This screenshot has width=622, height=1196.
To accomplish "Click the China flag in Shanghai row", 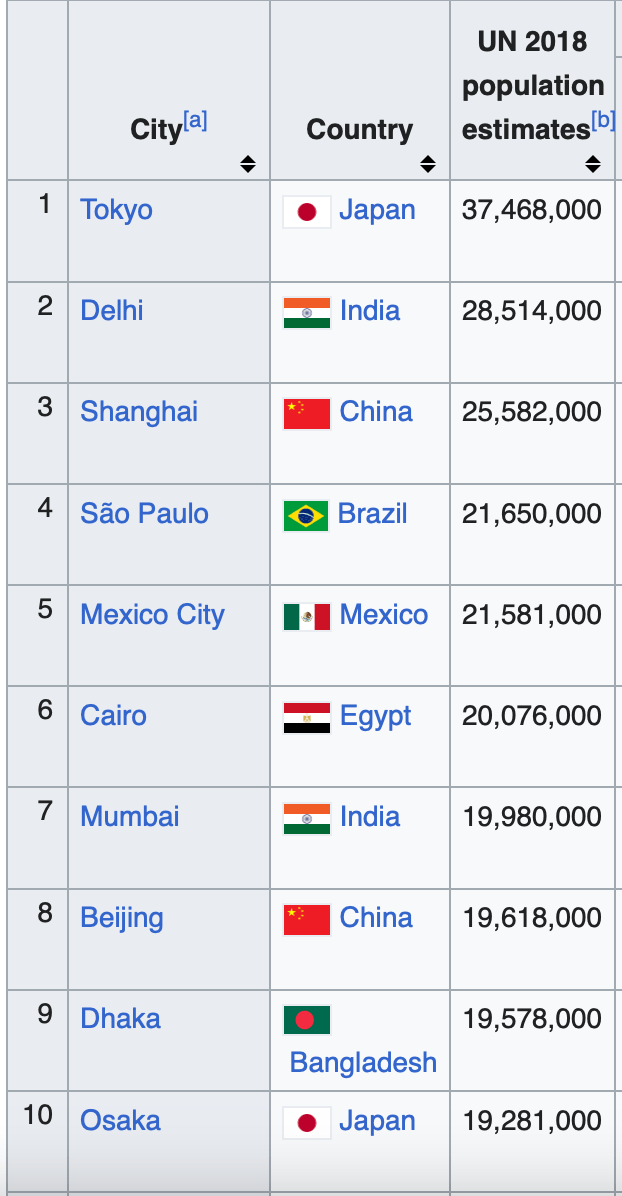I will click(x=307, y=414).
